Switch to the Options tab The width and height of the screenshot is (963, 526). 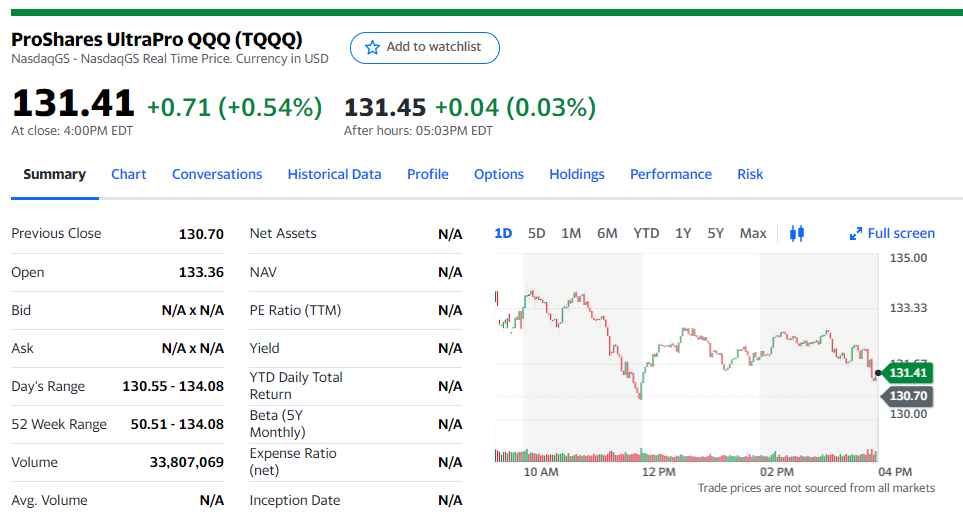pyautogui.click(x=499, y=175)
